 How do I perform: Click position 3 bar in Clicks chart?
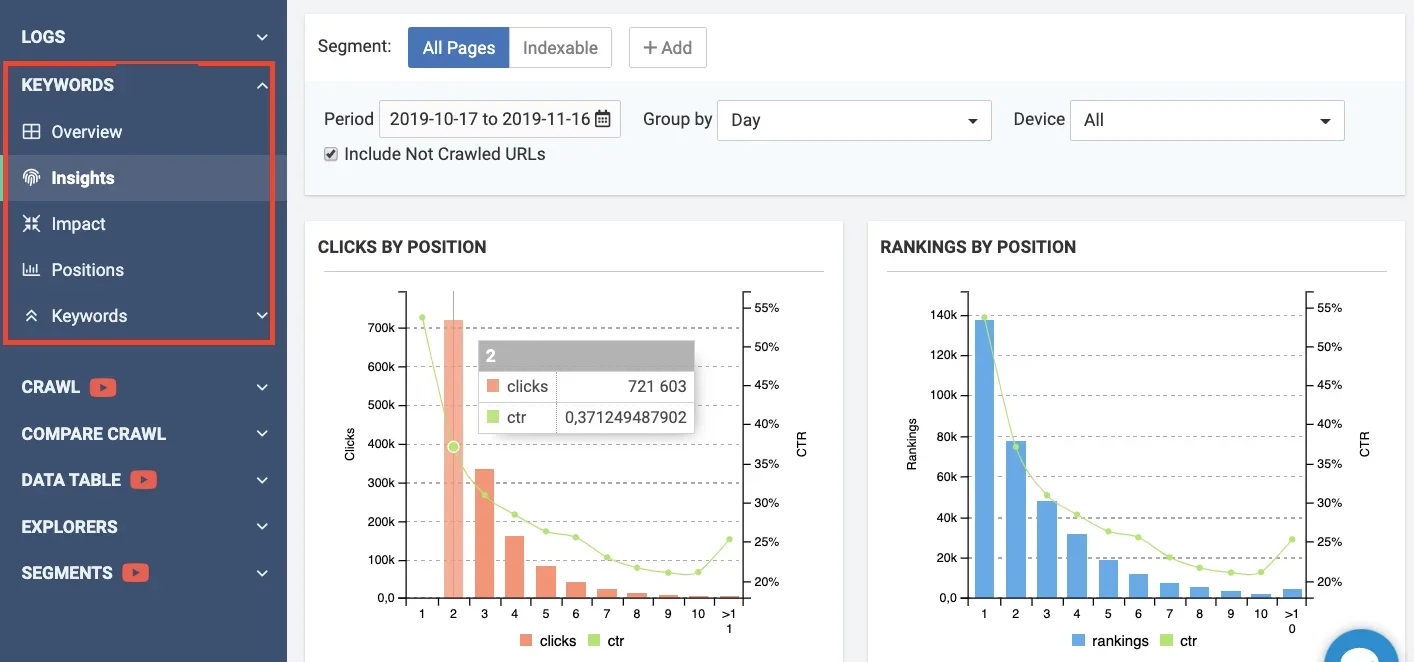[484, 533]
